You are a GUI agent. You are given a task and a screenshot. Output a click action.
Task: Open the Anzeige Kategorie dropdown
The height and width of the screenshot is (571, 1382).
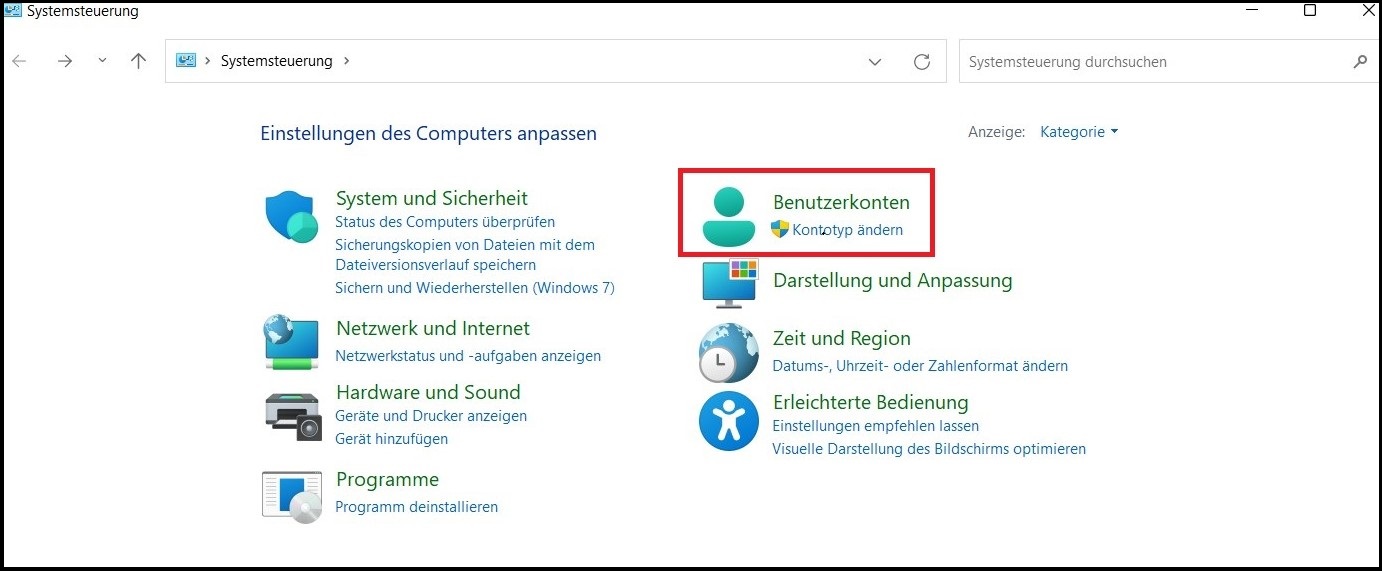pyautogui.click(x=1079, y=132)
